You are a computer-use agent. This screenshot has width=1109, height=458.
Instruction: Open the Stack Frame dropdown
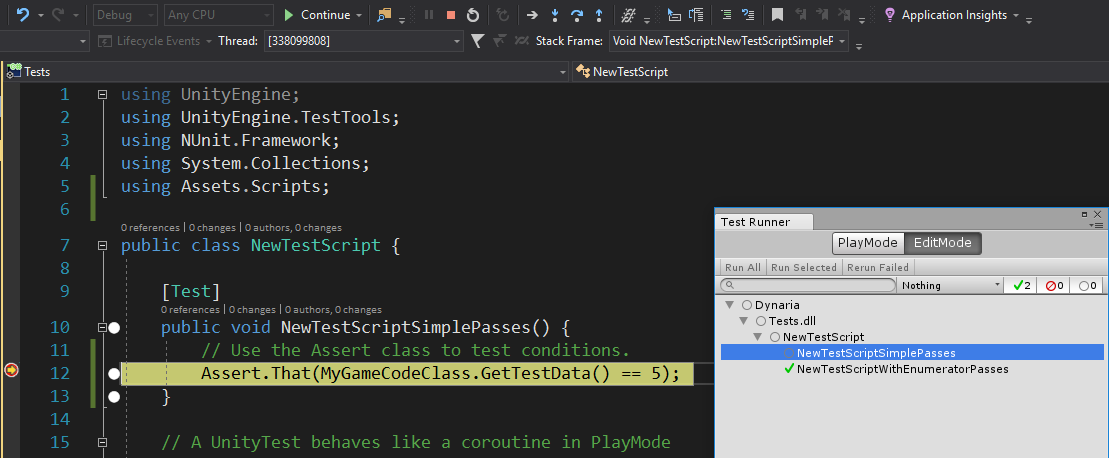point(728,41)
